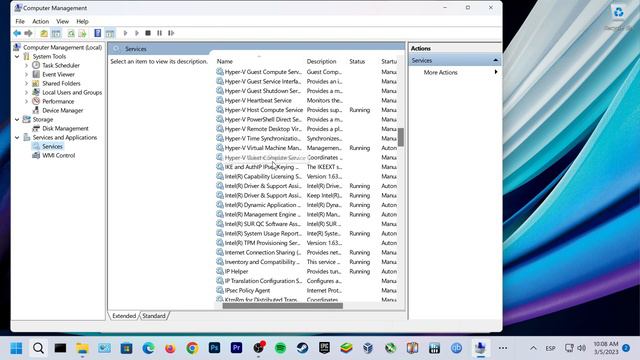Viewport: 640px width, 360px height.
Task: Collapse Services and Applications node
Action: (x=17, y=138)
